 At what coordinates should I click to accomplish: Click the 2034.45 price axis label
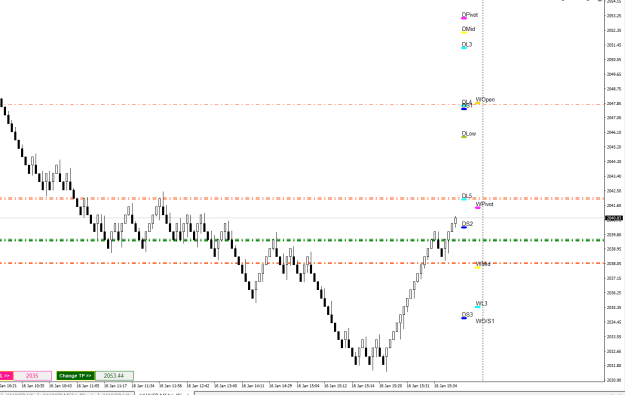(x=614, y=322)
